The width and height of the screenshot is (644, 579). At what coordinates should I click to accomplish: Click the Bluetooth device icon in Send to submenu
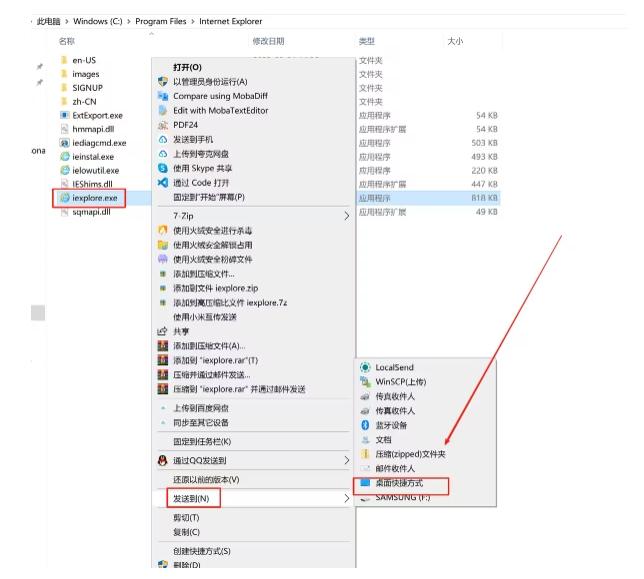tap(365, 425)
